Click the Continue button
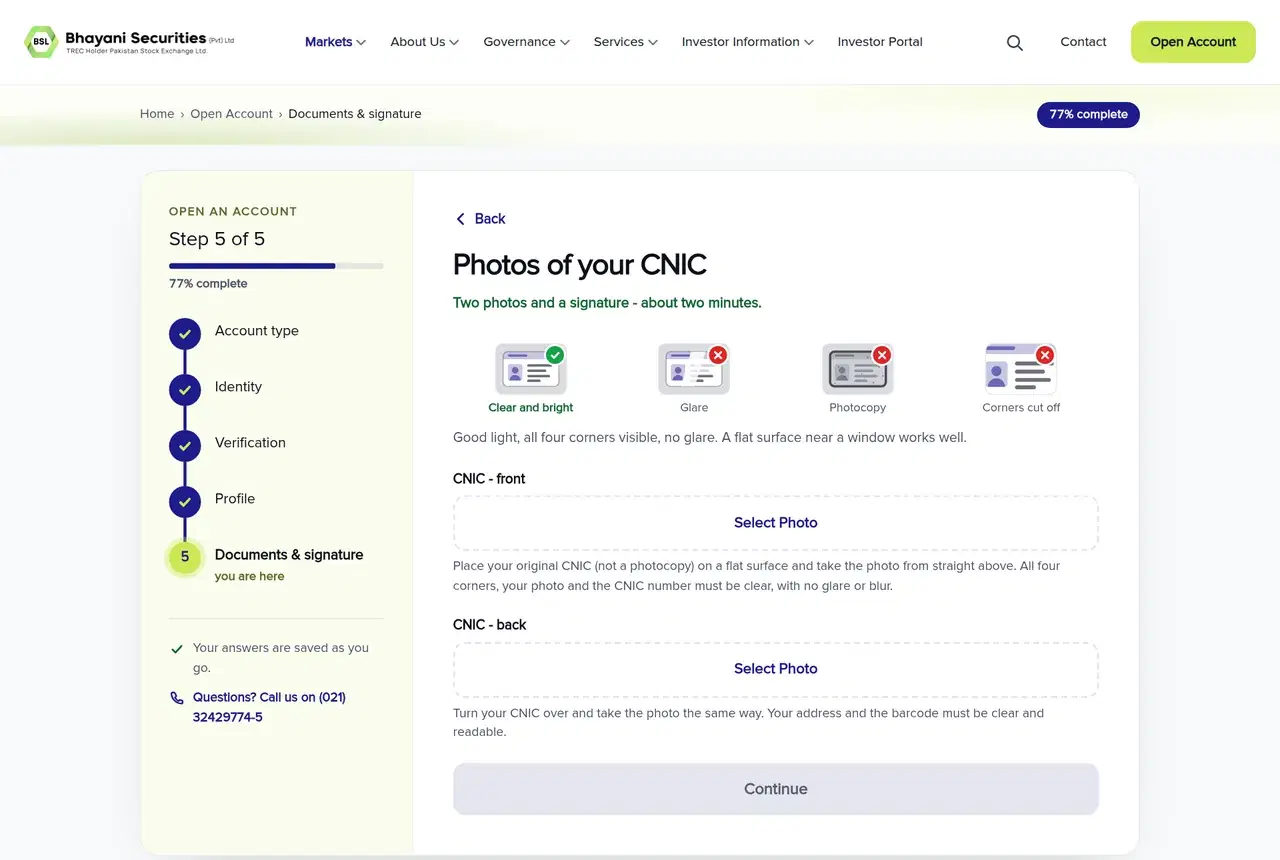This screenshot has height=860, width=1280. tap(776, 789)
